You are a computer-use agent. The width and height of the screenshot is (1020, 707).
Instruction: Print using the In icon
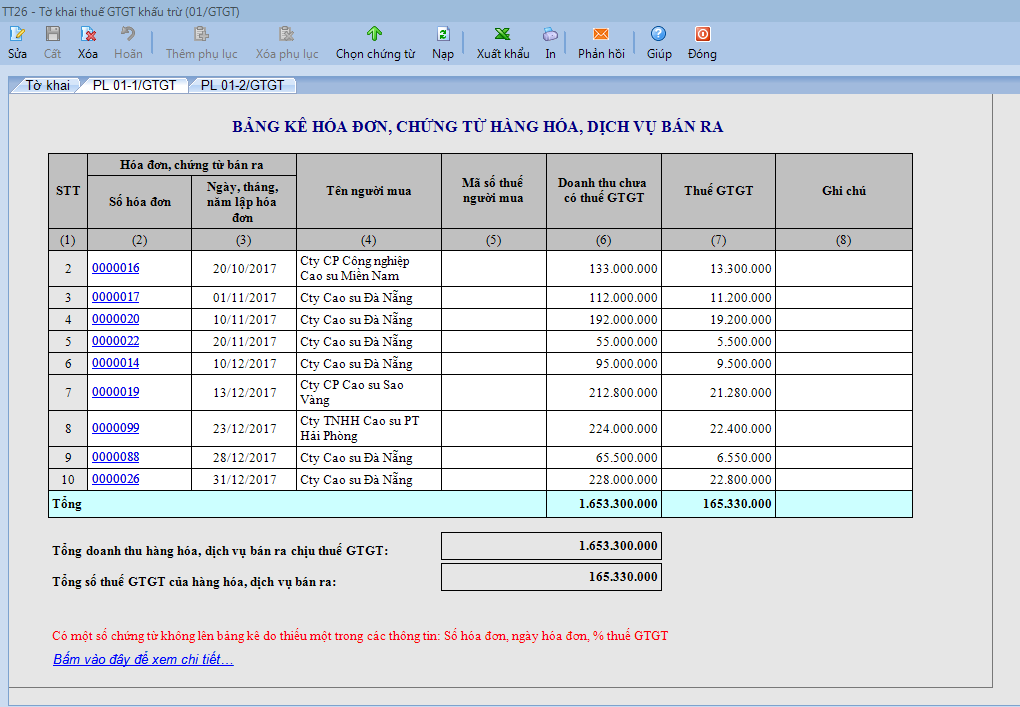tap(550, 34)
